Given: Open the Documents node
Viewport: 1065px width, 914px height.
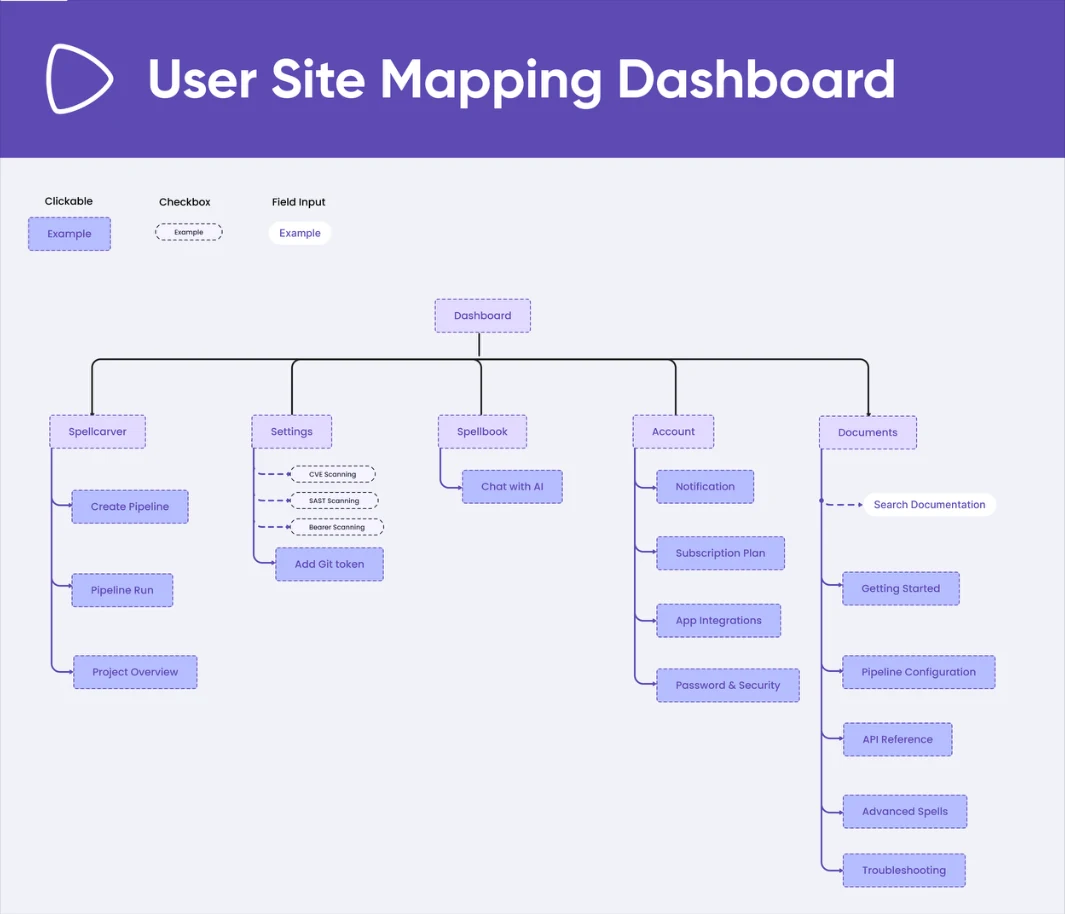Looking at the screenshot, I should tap(867, 433).
